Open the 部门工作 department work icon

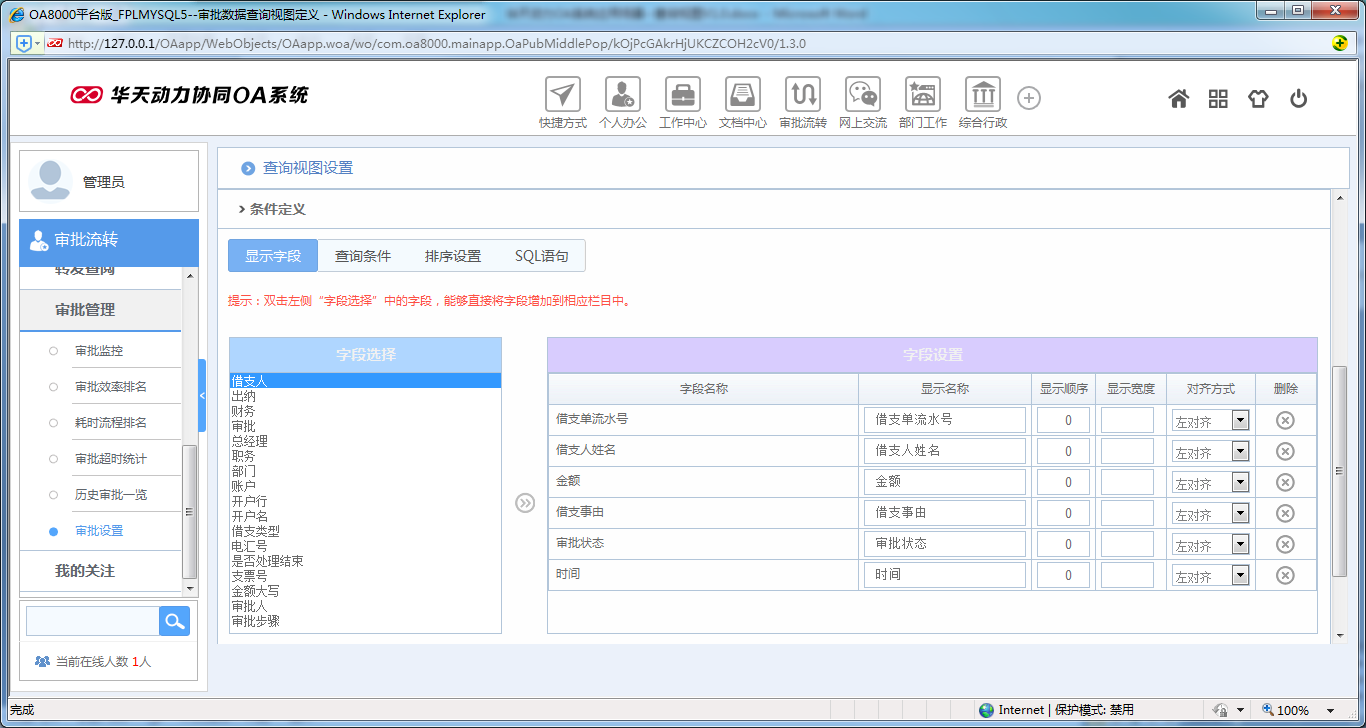click(x=922, y=97)
